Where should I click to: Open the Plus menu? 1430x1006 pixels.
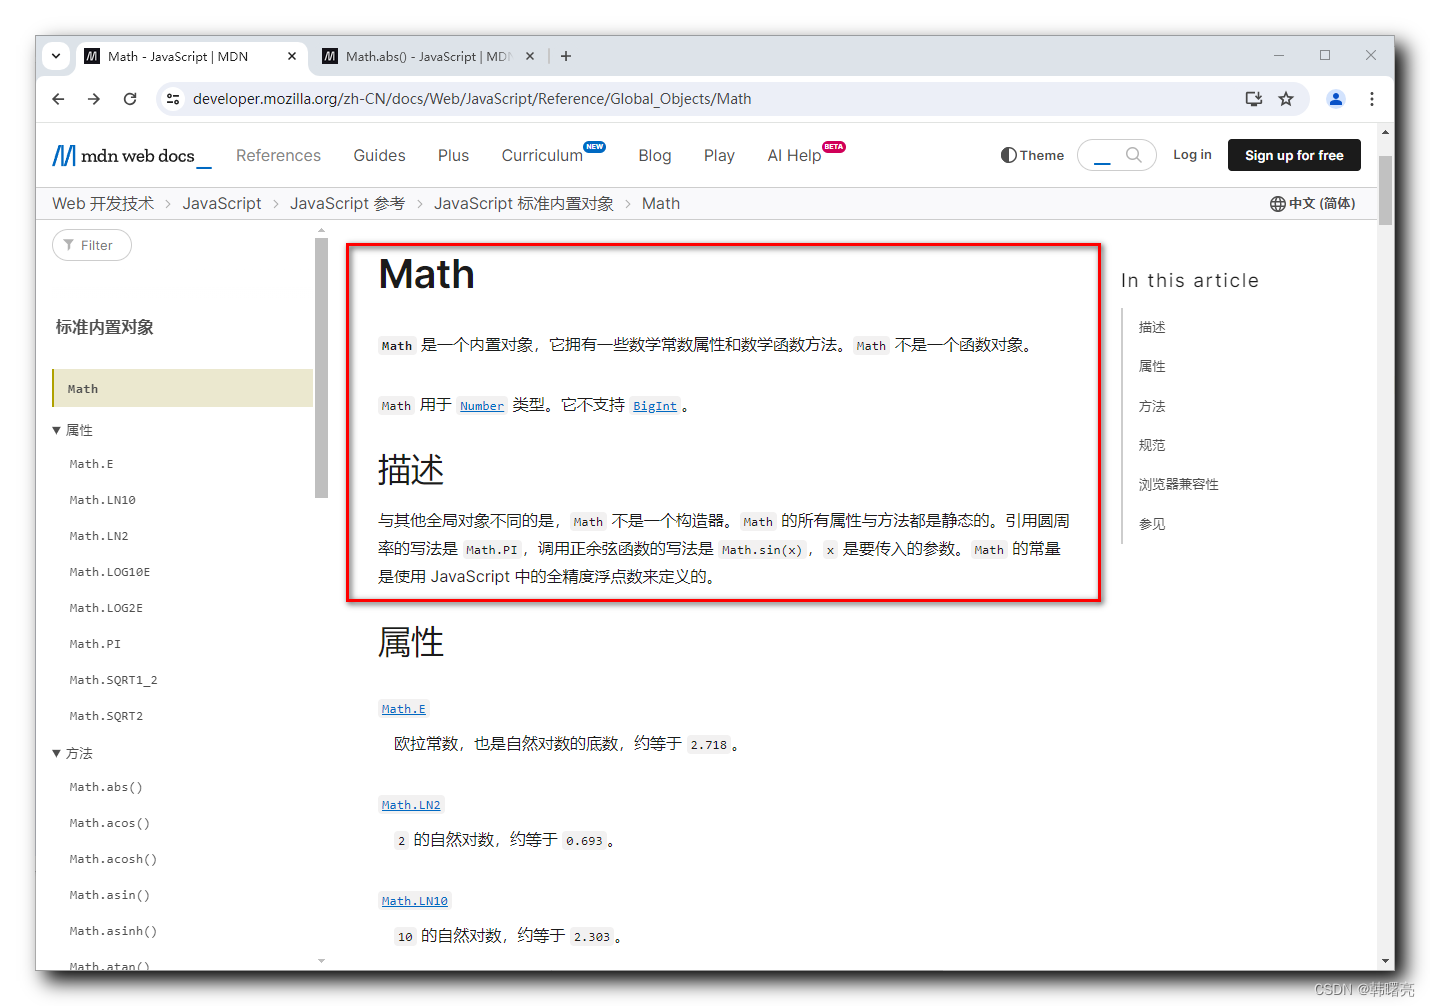click(x=453, y=156)
